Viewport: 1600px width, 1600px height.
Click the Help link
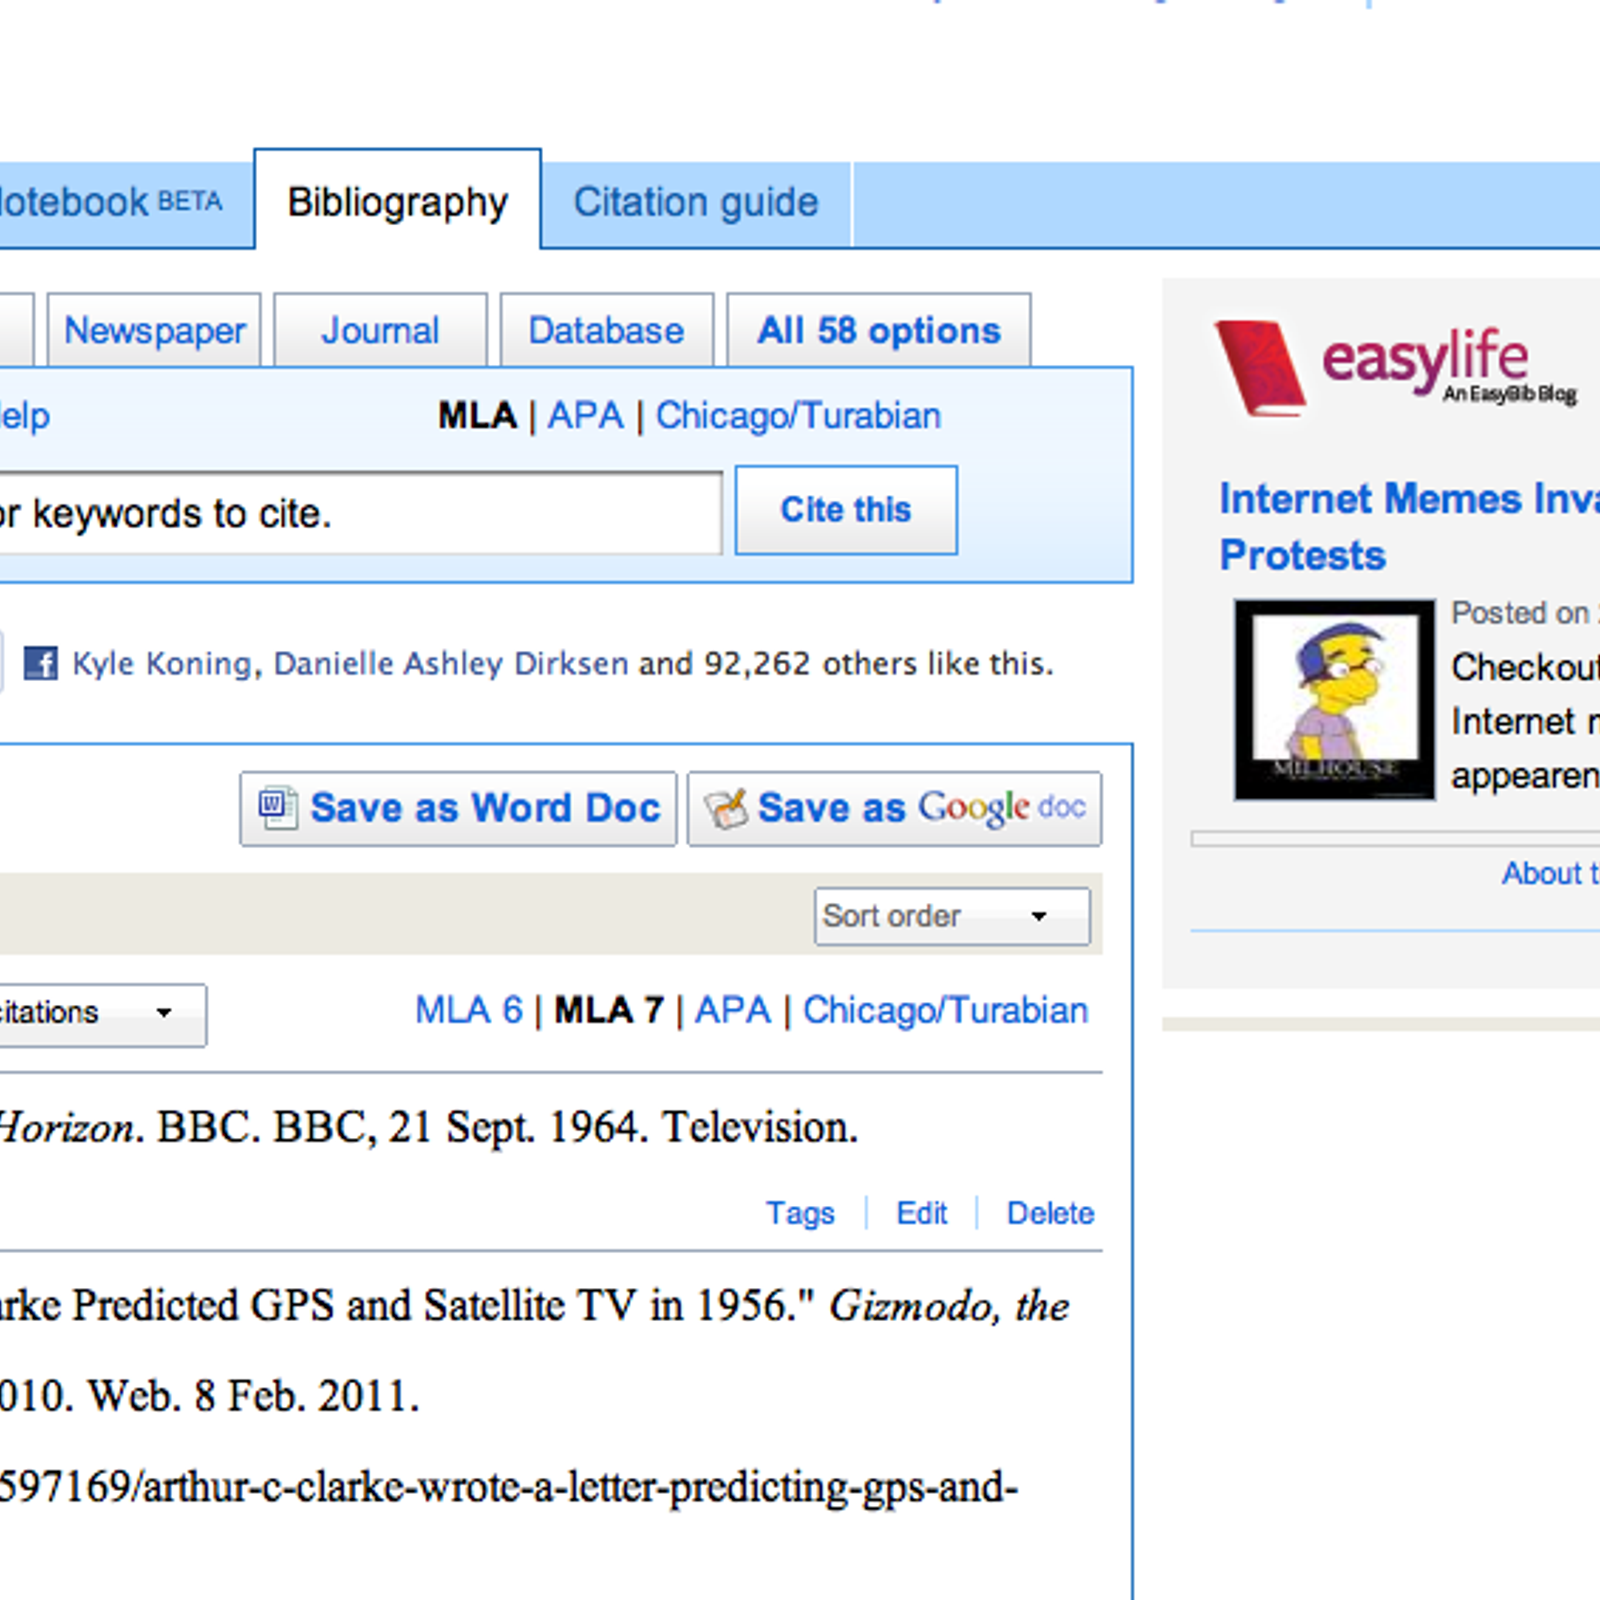25,415
